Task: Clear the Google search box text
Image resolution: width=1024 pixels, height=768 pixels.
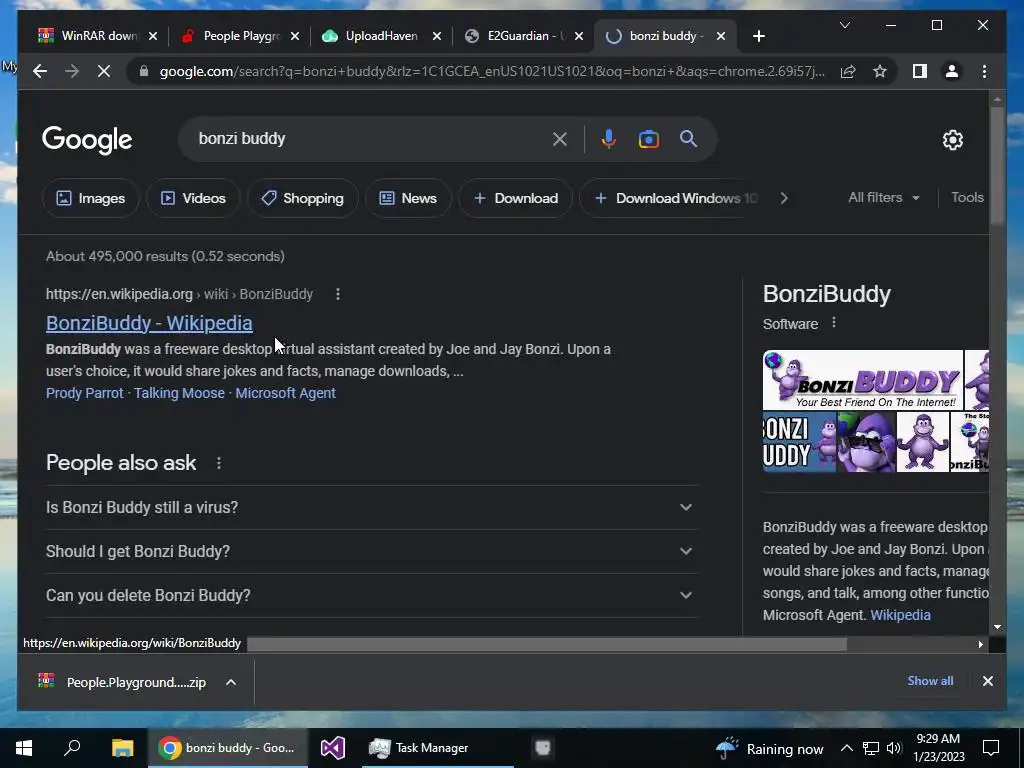Action: (x=560, y=139)
